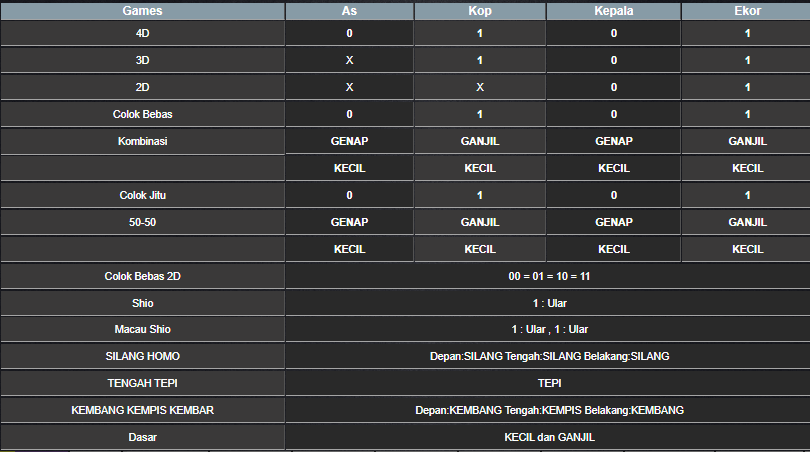Select the 50-50 row label

click(143, 222)
